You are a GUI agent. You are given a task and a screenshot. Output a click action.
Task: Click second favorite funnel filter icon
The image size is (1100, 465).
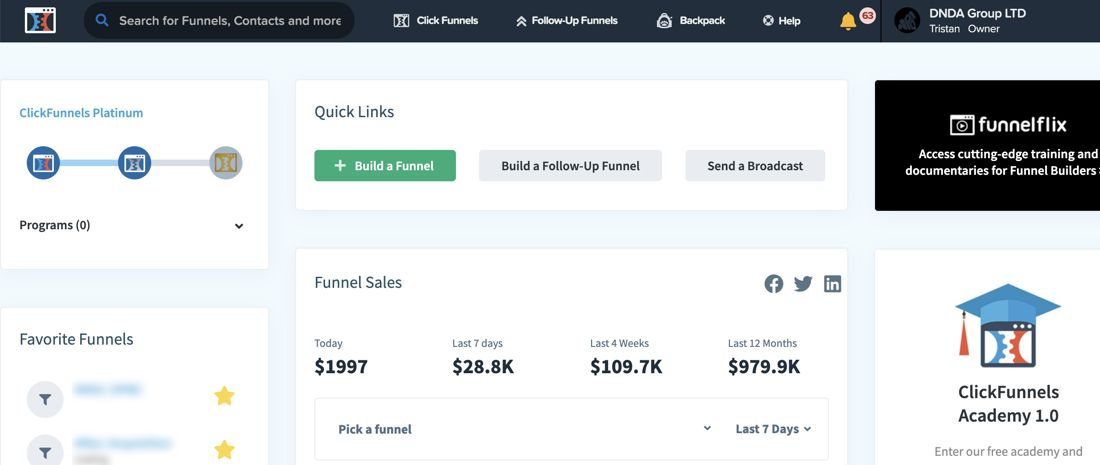pos(45,452)
